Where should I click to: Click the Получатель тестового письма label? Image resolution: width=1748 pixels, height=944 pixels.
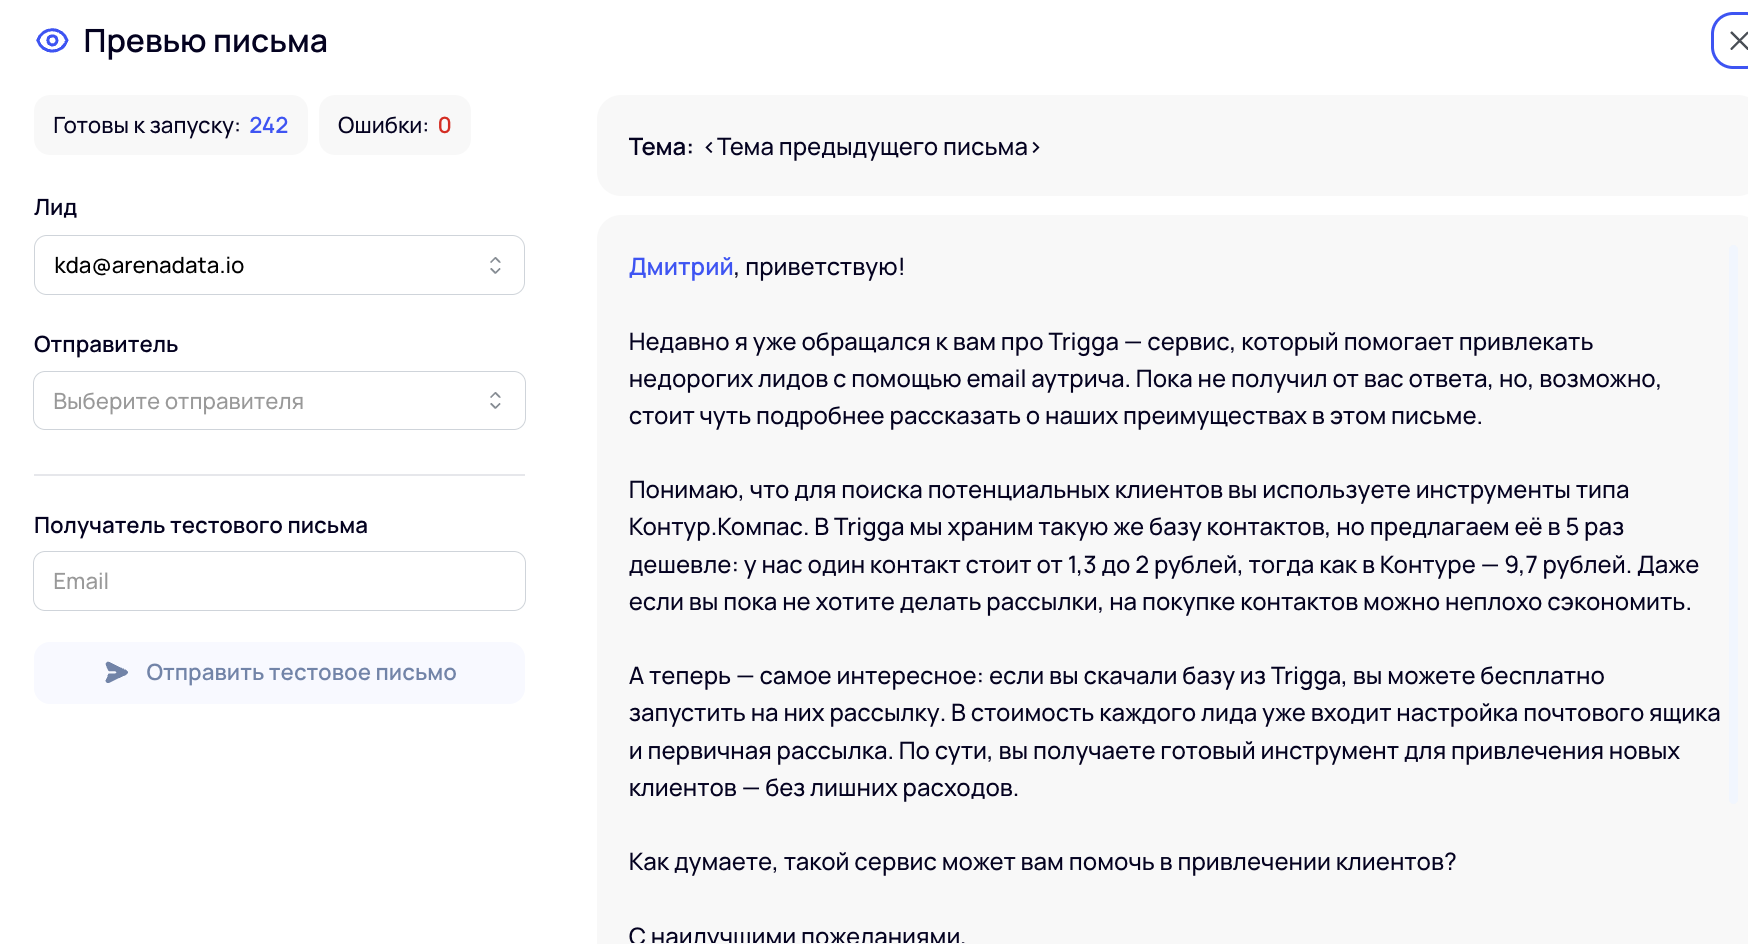201,525
